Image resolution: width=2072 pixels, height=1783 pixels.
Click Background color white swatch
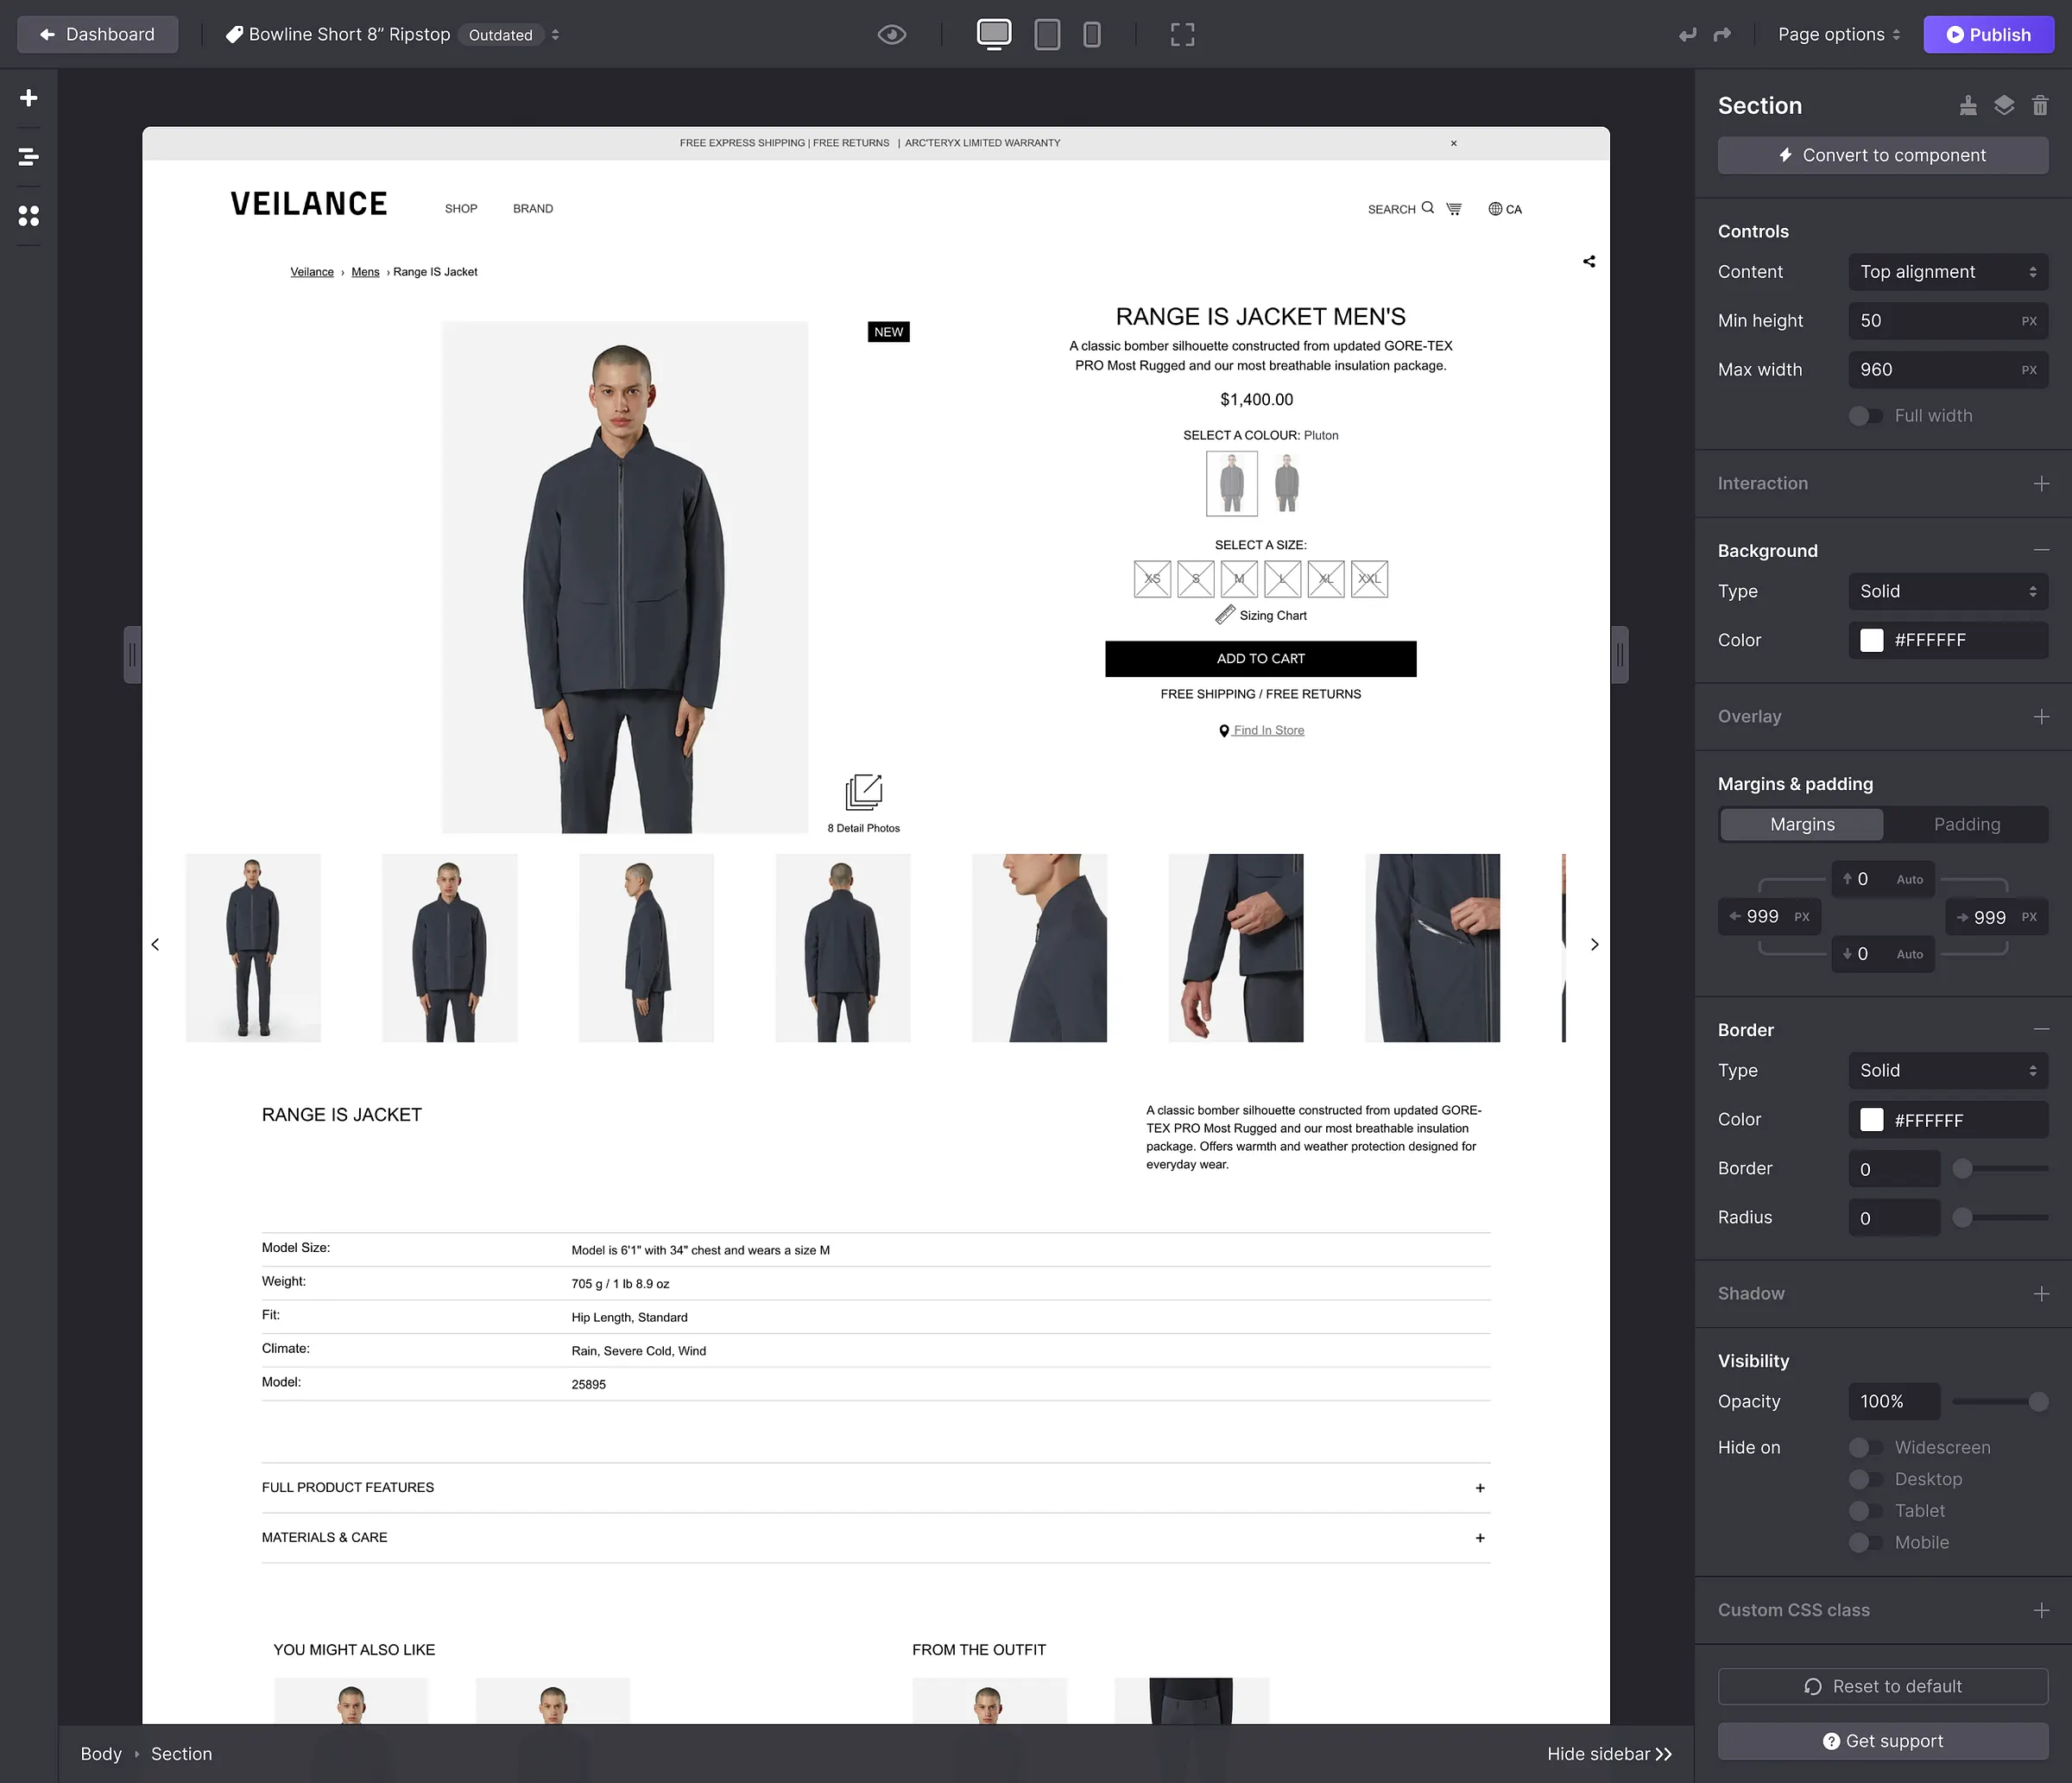pyautogui.click(x=1871, y=641)
